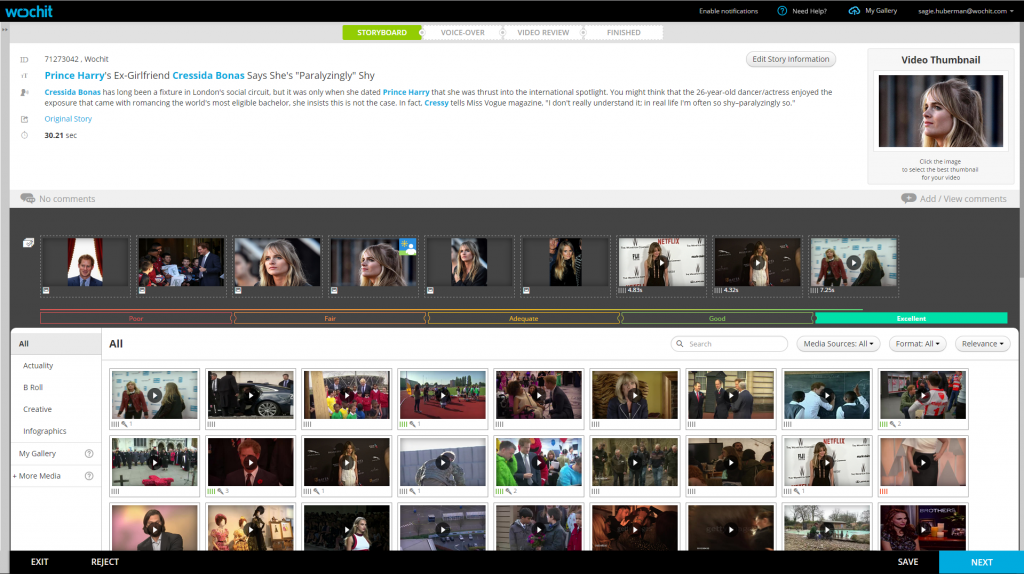Click the EXIT button
The width and height of the screenshot is (1024, 574).
click(x=40, y=562)
